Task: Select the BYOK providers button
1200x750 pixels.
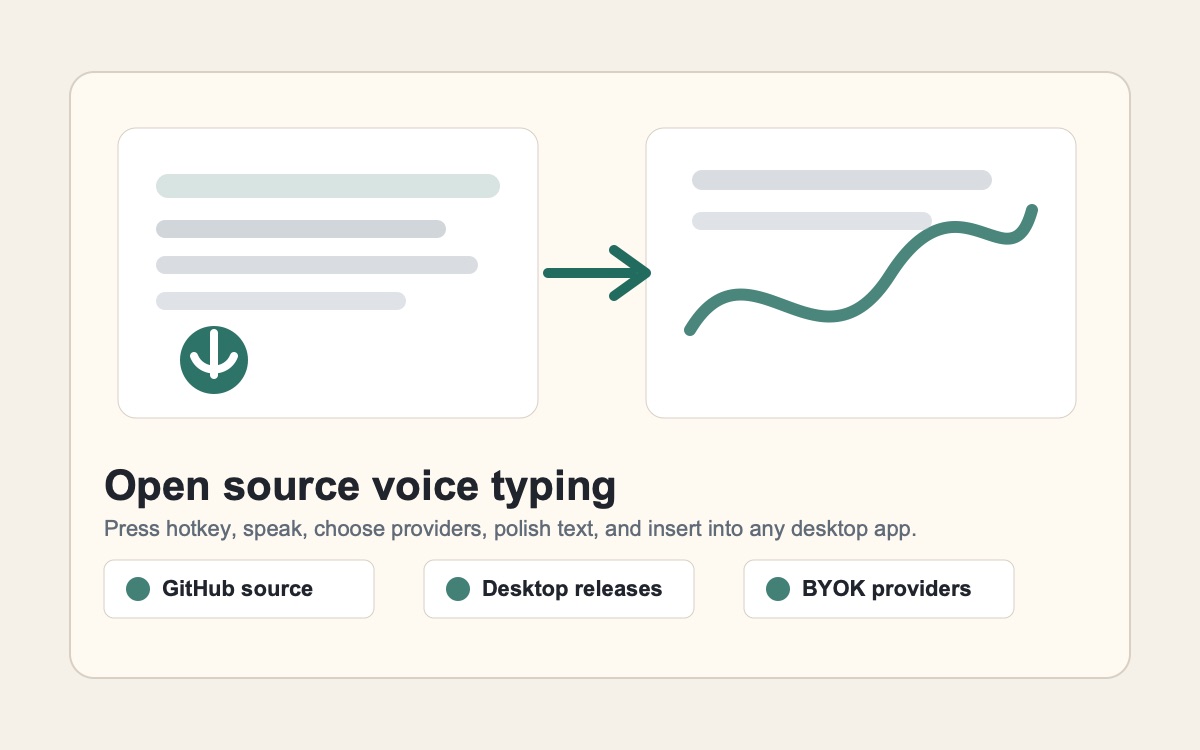Action: [879, 589]
